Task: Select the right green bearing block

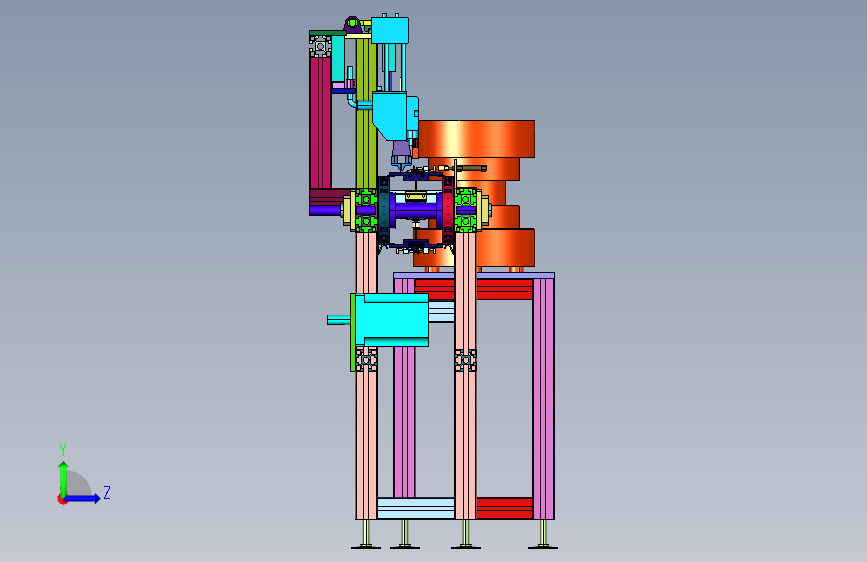Action: pyautogui.click(x=466, y=210)
